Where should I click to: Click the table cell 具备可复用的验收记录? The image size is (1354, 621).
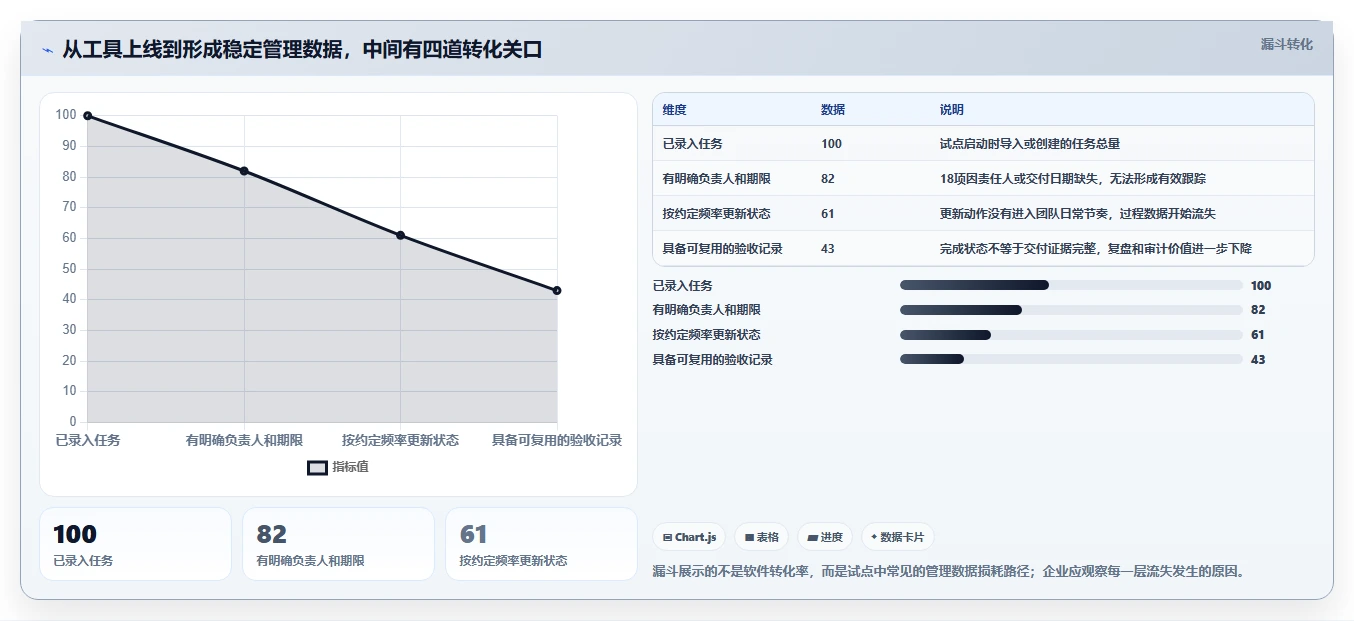(722, 249)
